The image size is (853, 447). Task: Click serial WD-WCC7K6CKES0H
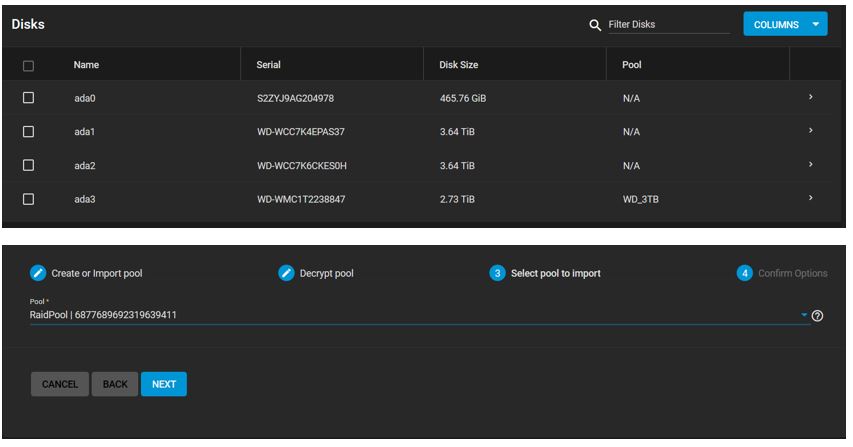(x=302, y=166)
